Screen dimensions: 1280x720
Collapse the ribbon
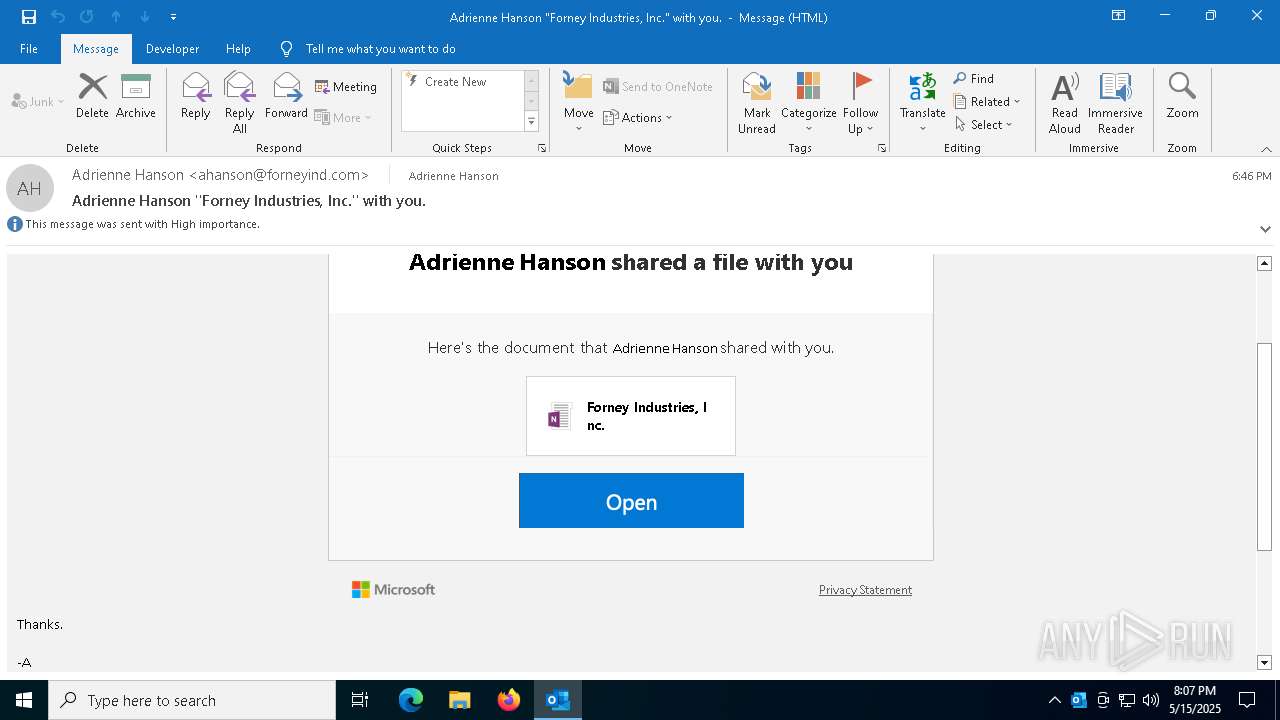click(x=1266, y=149)
